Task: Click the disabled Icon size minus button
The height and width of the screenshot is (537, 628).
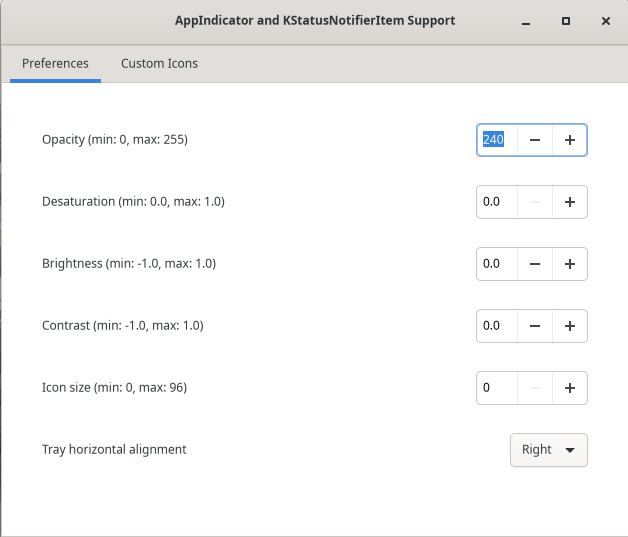Action: coord(535,388)
